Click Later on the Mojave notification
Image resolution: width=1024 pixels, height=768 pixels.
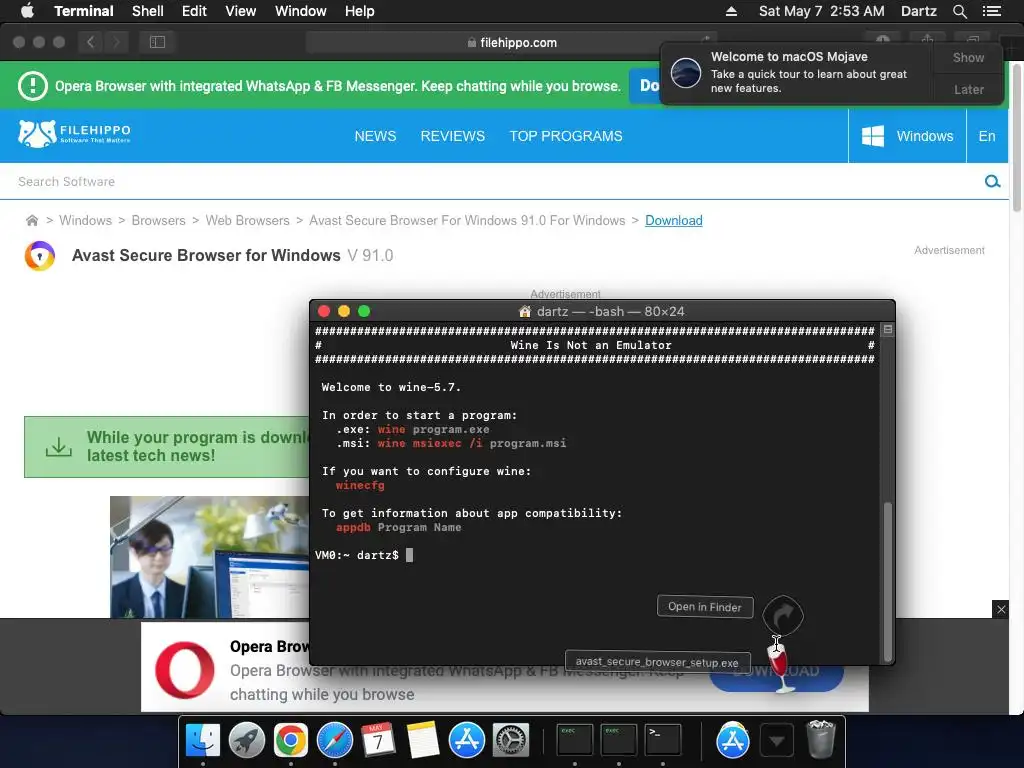coord(968,89)
